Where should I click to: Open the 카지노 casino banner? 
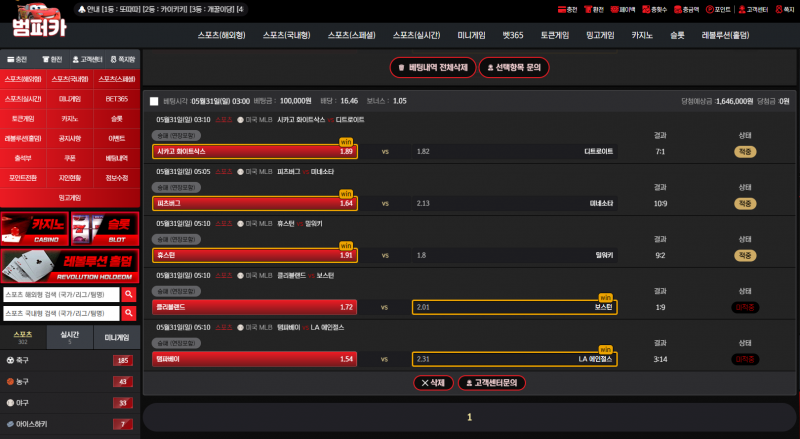pyautogui.click(x=35, y=229)
